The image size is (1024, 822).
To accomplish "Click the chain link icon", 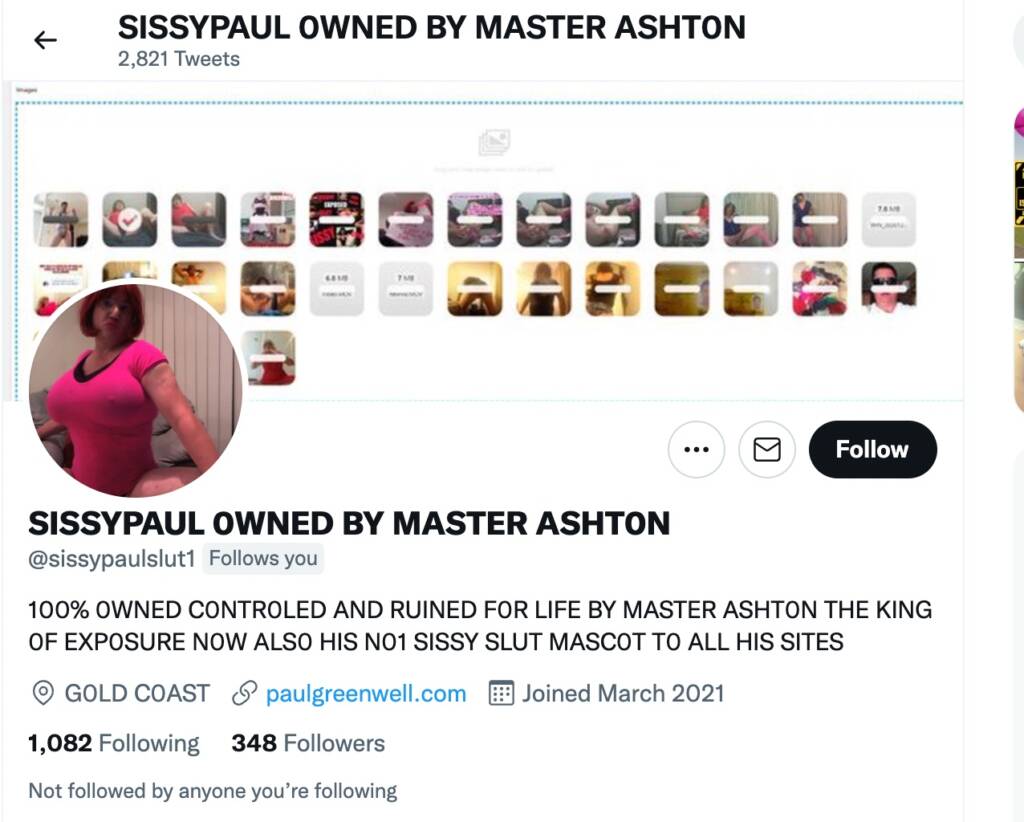I will coord(244,693).
